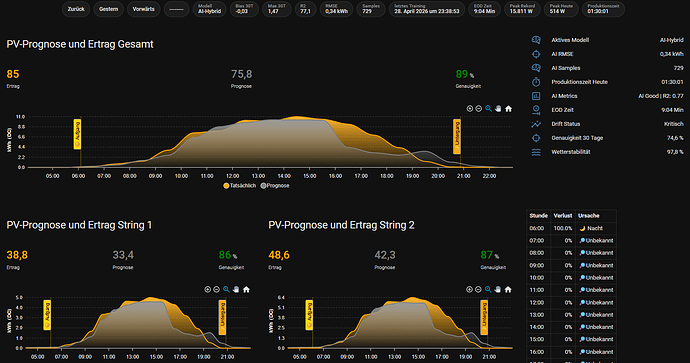
Task: Open Modell AI-Hybrid chip
Action: pos(209,9)
